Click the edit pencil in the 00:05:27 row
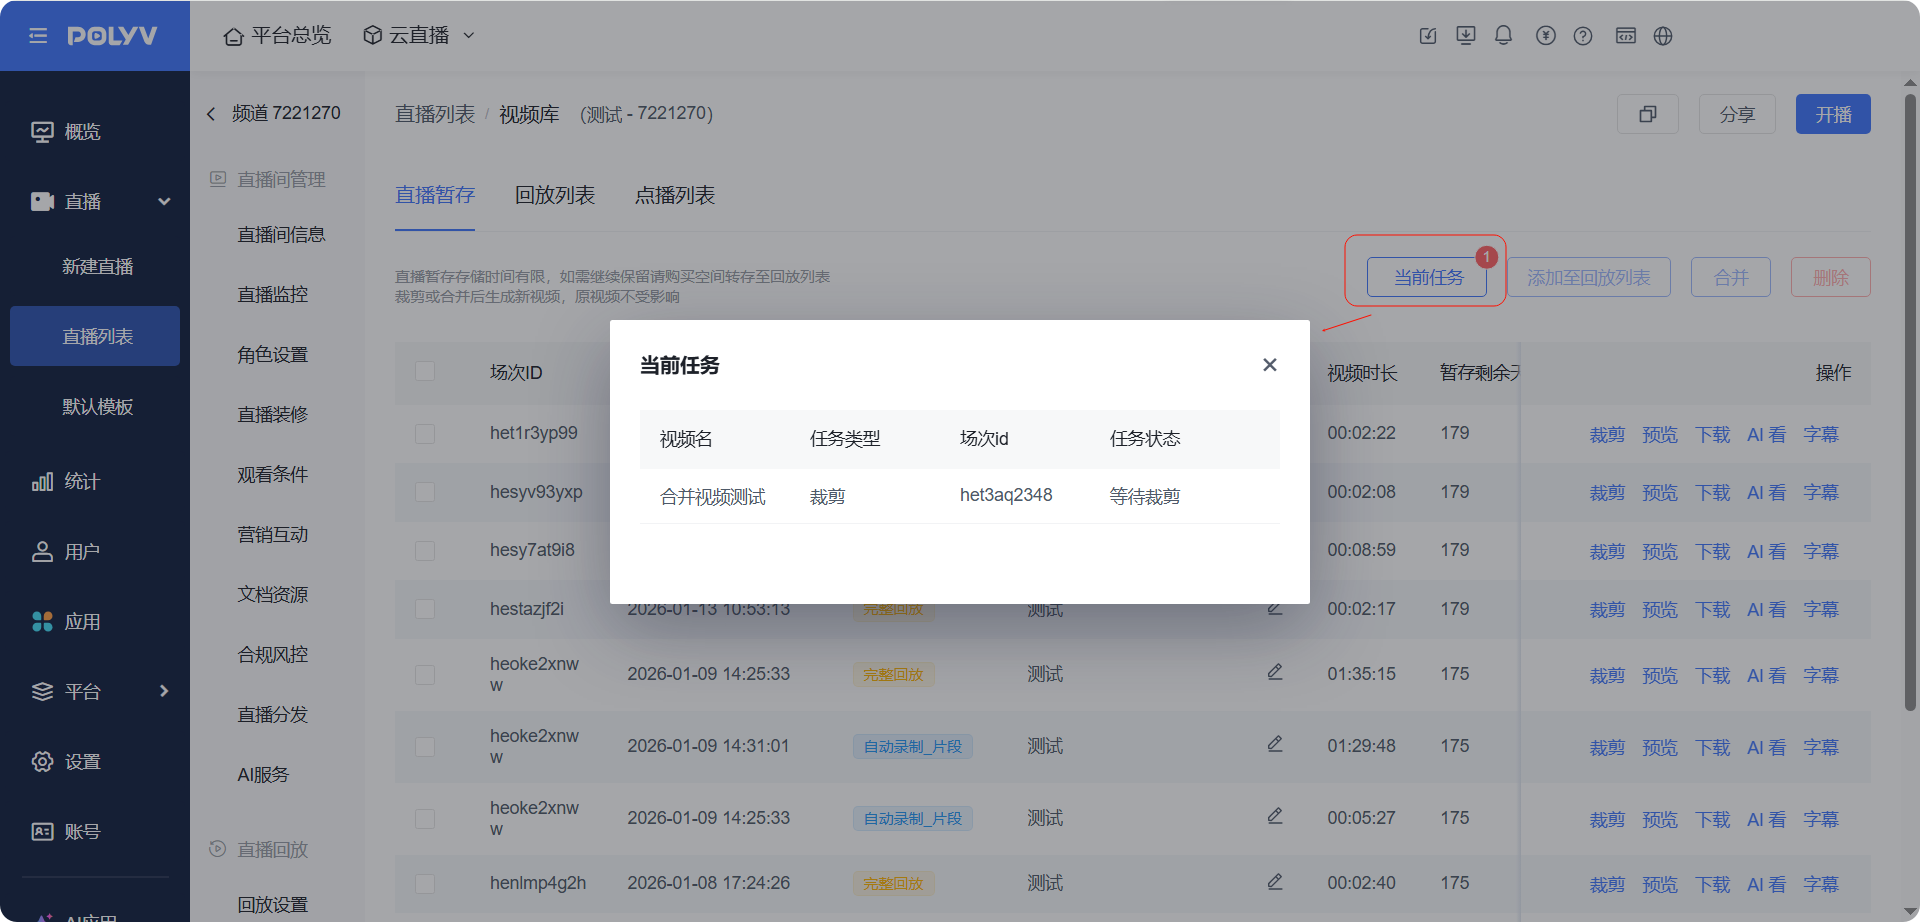1920x922 pixels. [x=1275, y=816]
